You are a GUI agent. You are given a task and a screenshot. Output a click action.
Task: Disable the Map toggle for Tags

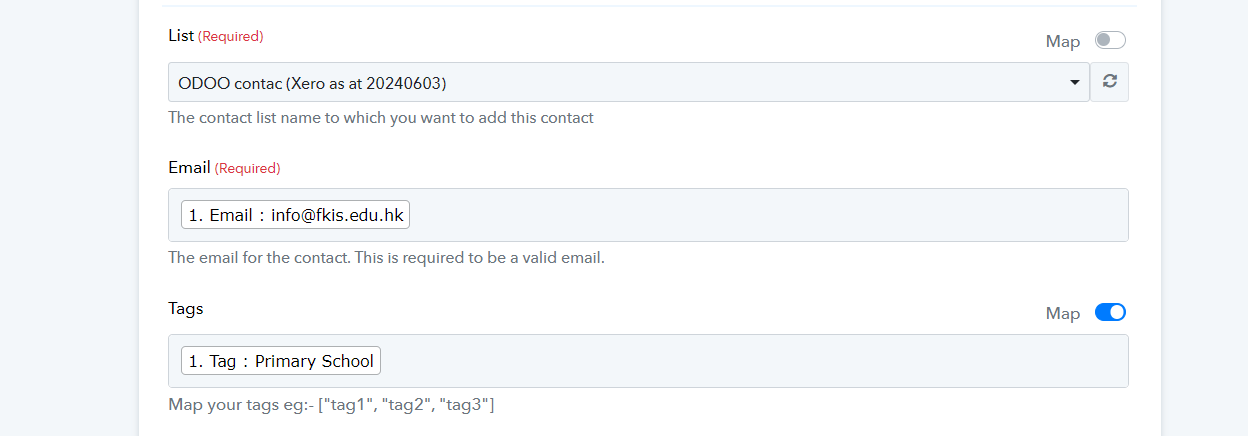1110,313
